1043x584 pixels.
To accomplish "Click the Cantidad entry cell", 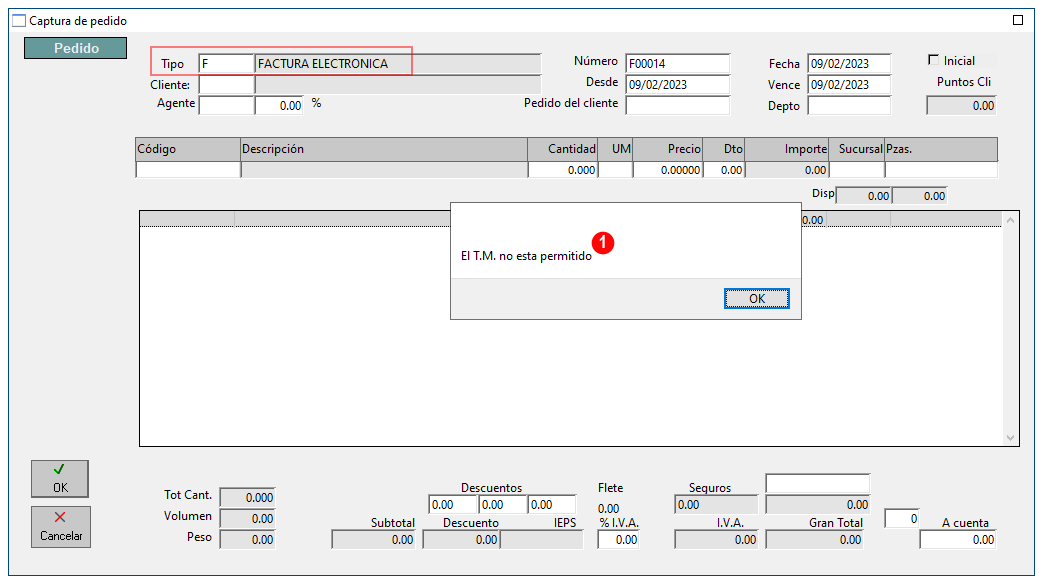I will (563, 170).
